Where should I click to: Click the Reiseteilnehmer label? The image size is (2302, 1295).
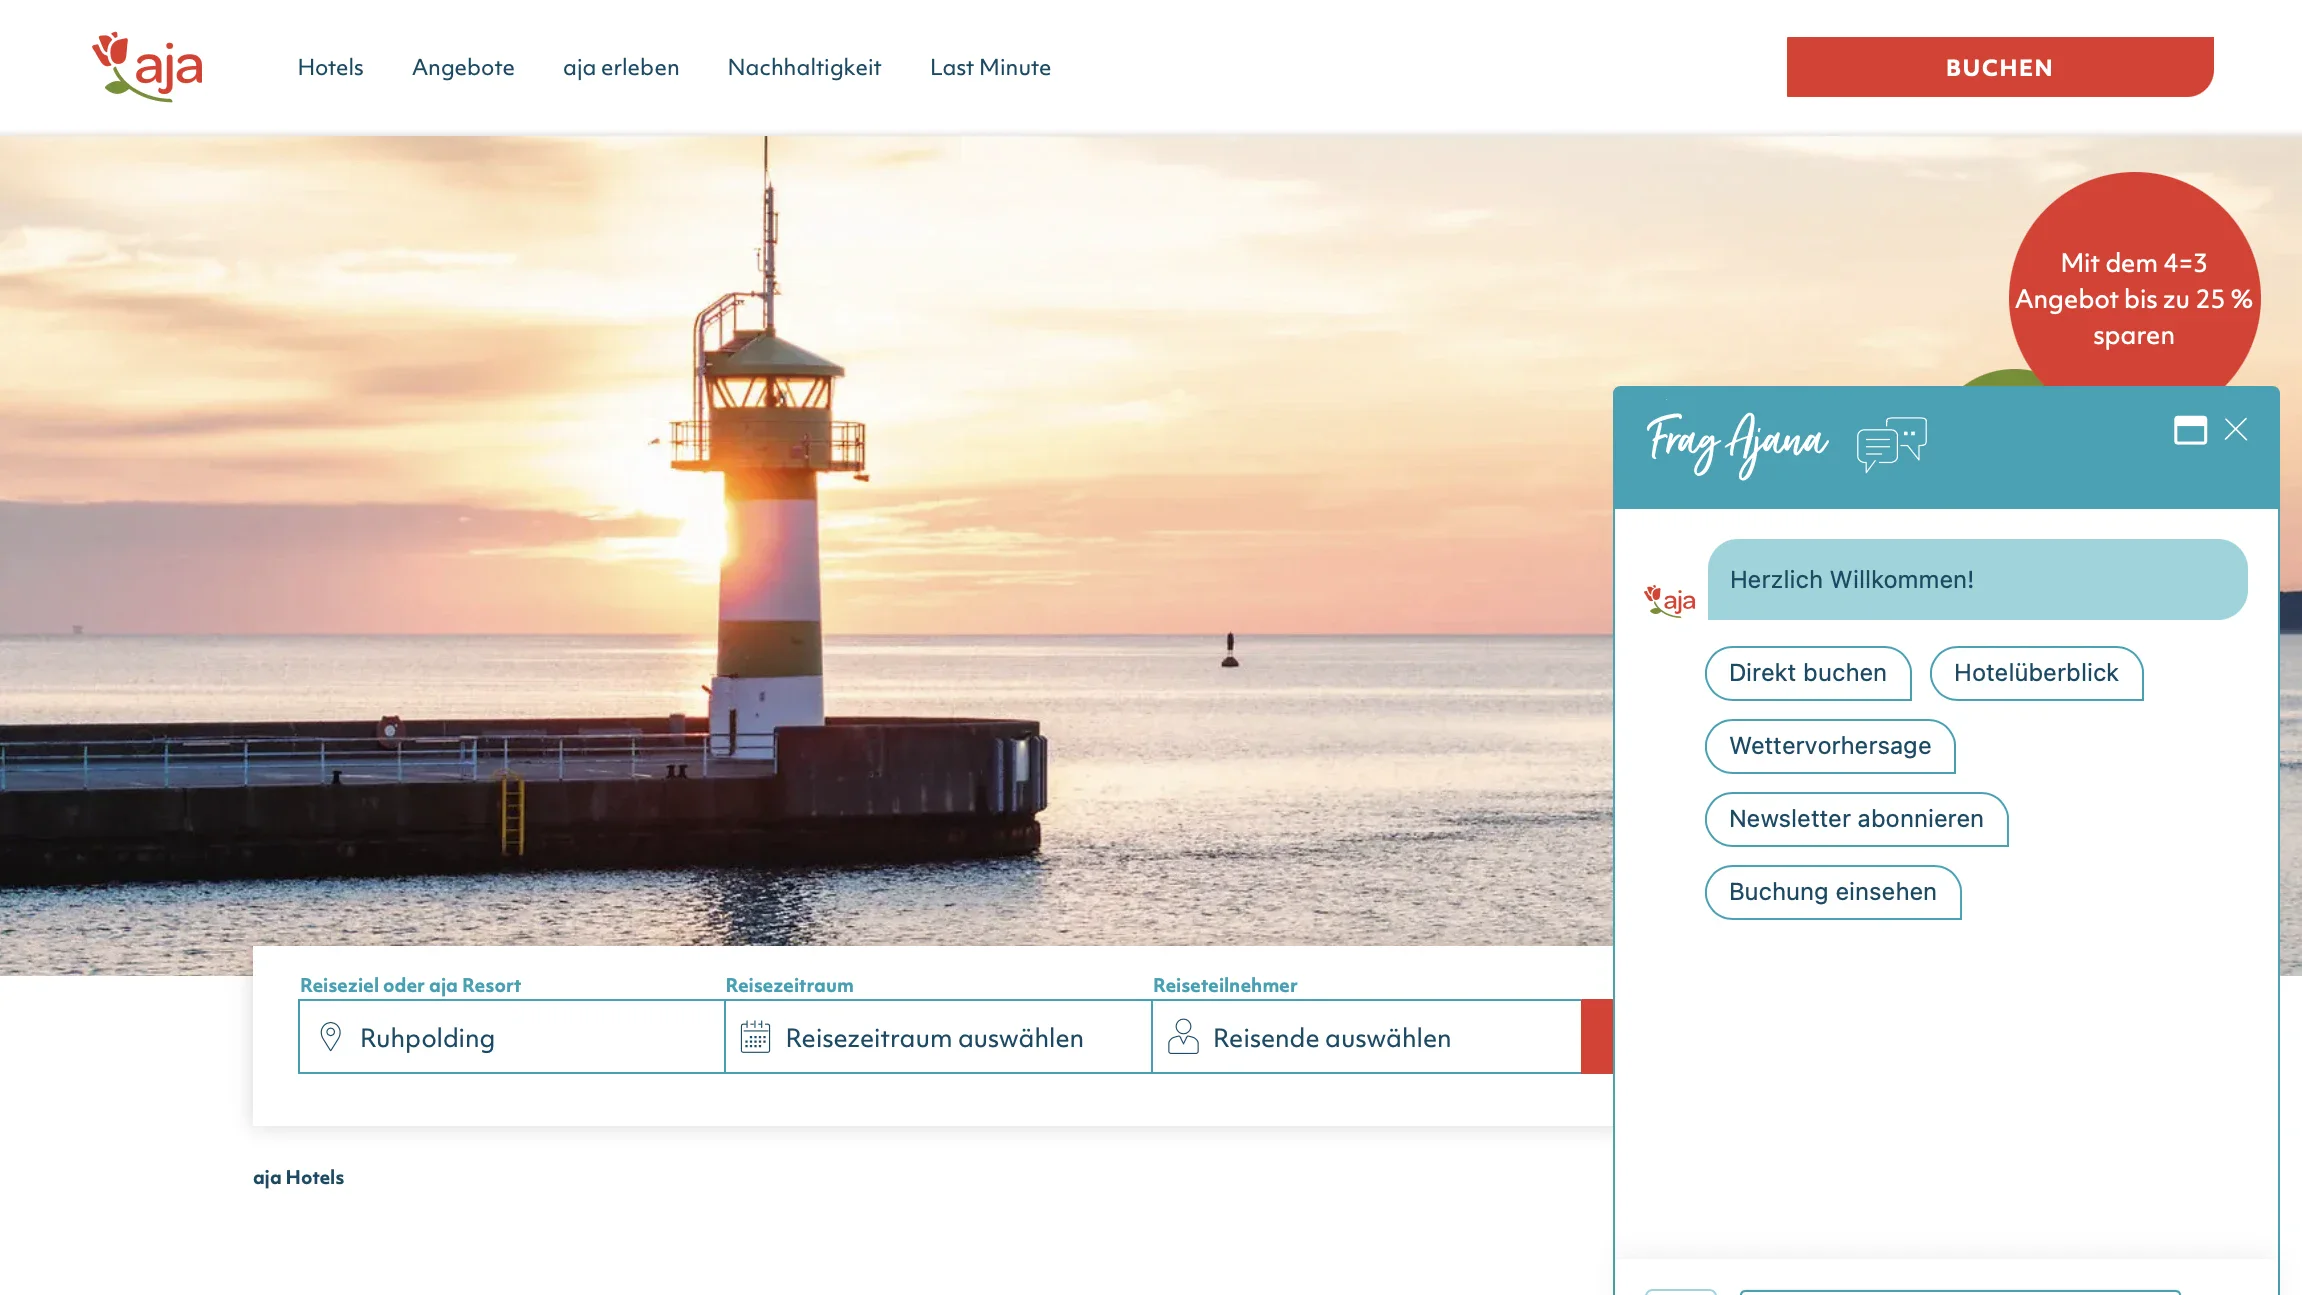coord(1225,985)
